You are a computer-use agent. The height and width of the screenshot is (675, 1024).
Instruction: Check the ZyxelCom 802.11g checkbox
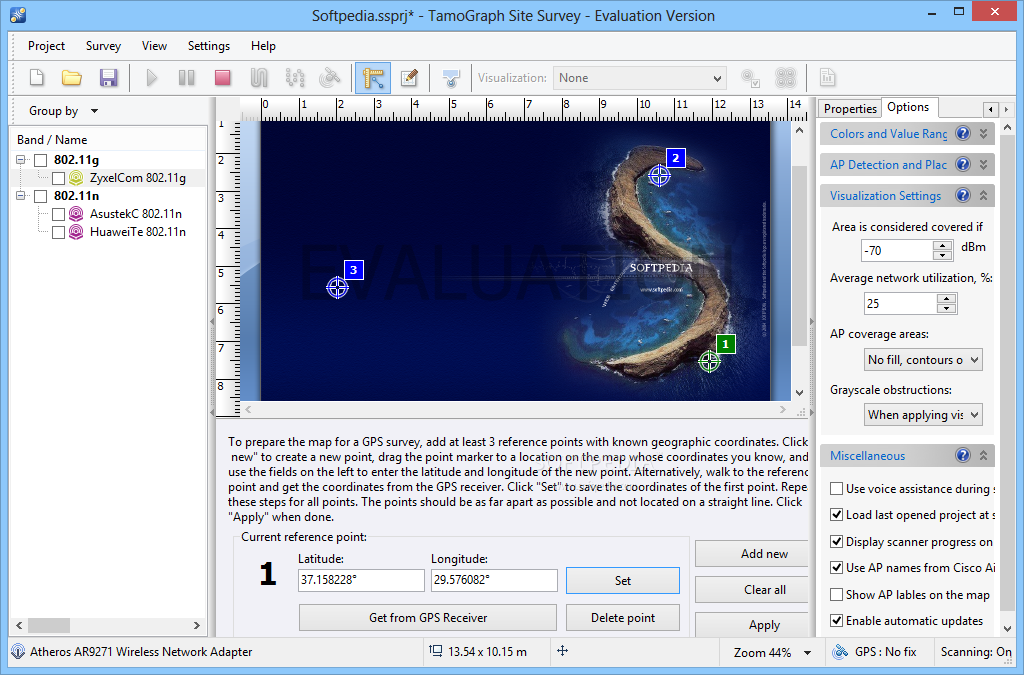[58, 178]
